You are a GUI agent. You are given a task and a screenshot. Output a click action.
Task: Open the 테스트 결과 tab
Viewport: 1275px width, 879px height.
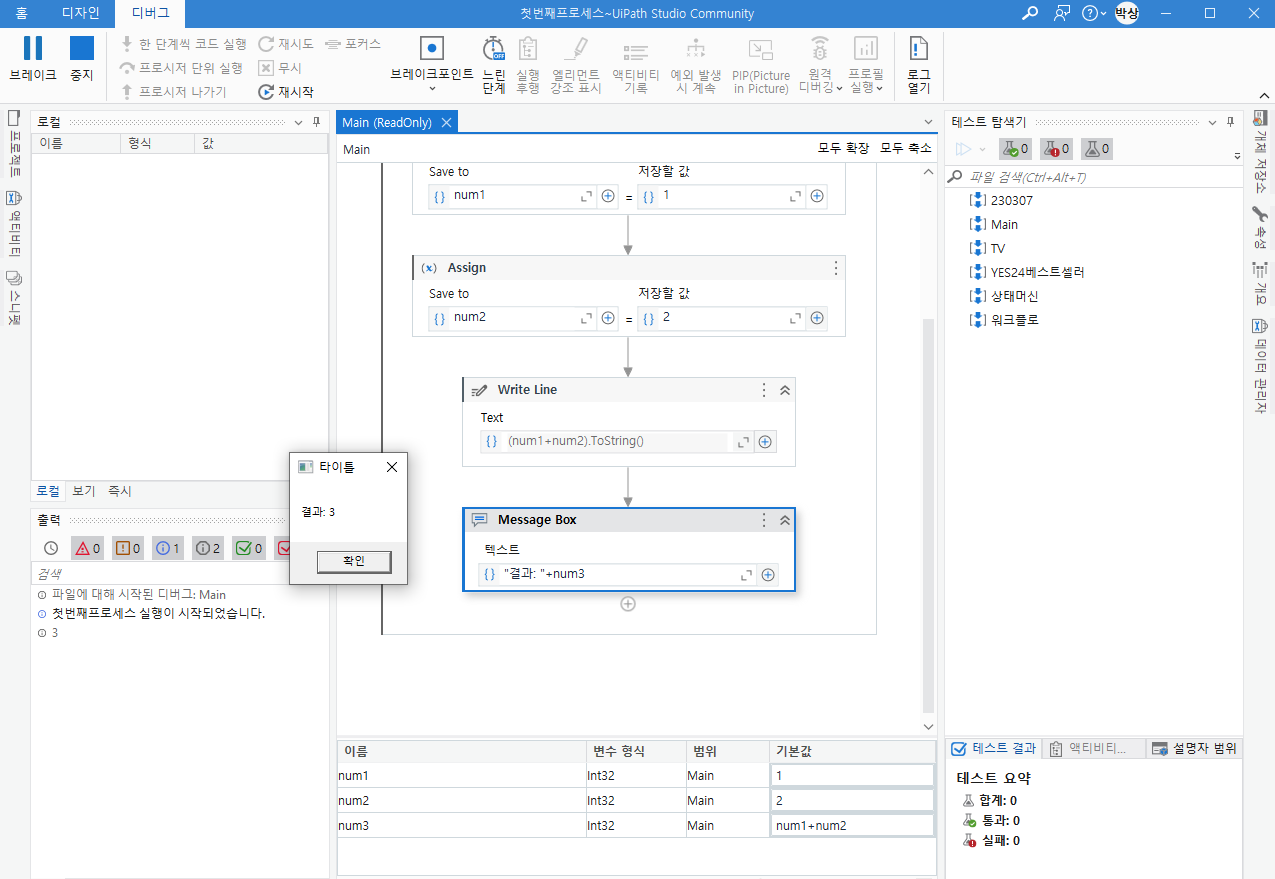pos(994,748)
